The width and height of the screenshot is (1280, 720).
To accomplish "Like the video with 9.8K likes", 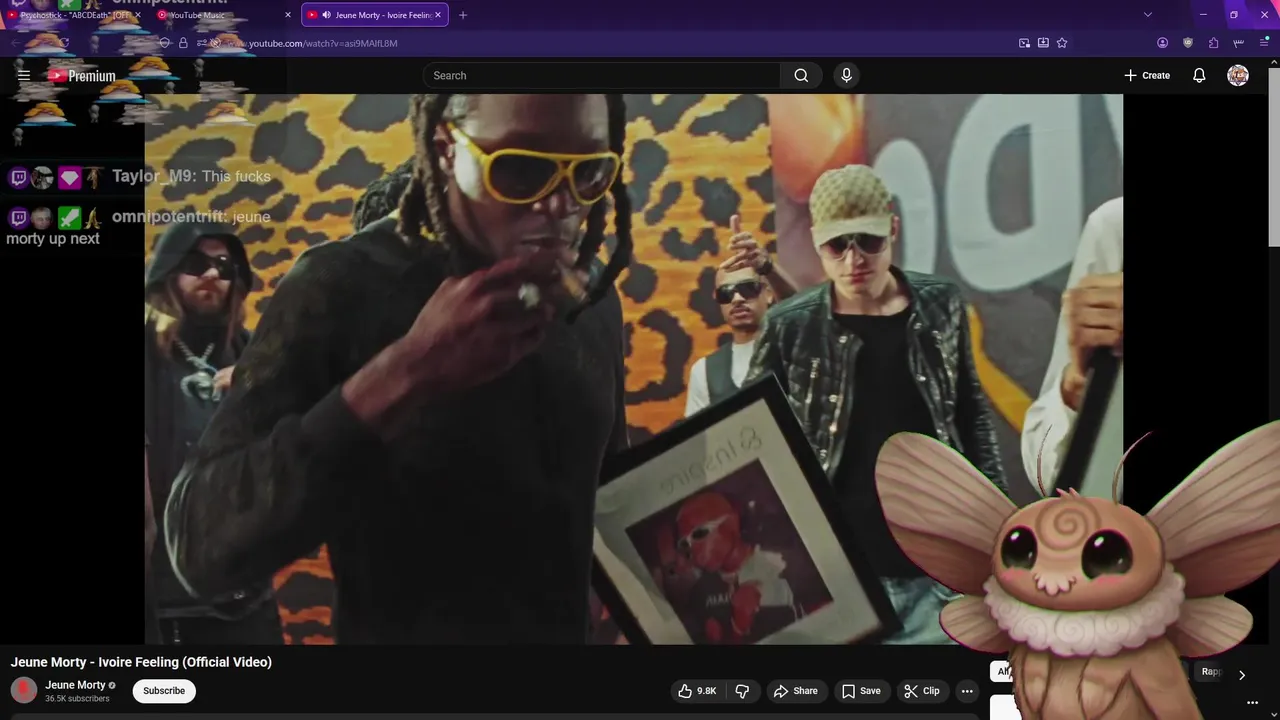I will pos(697,691).
